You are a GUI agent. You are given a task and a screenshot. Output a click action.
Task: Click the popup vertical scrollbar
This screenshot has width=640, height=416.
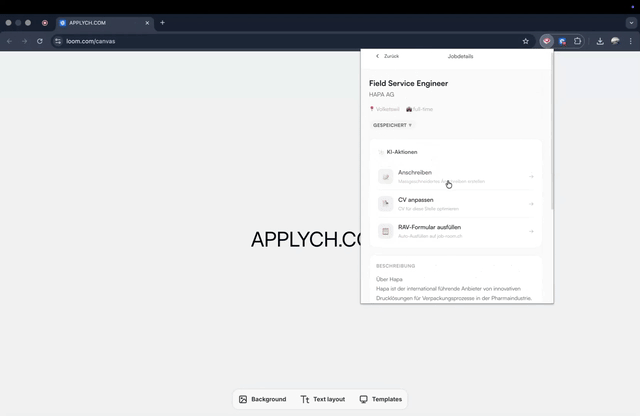(552, 131)
